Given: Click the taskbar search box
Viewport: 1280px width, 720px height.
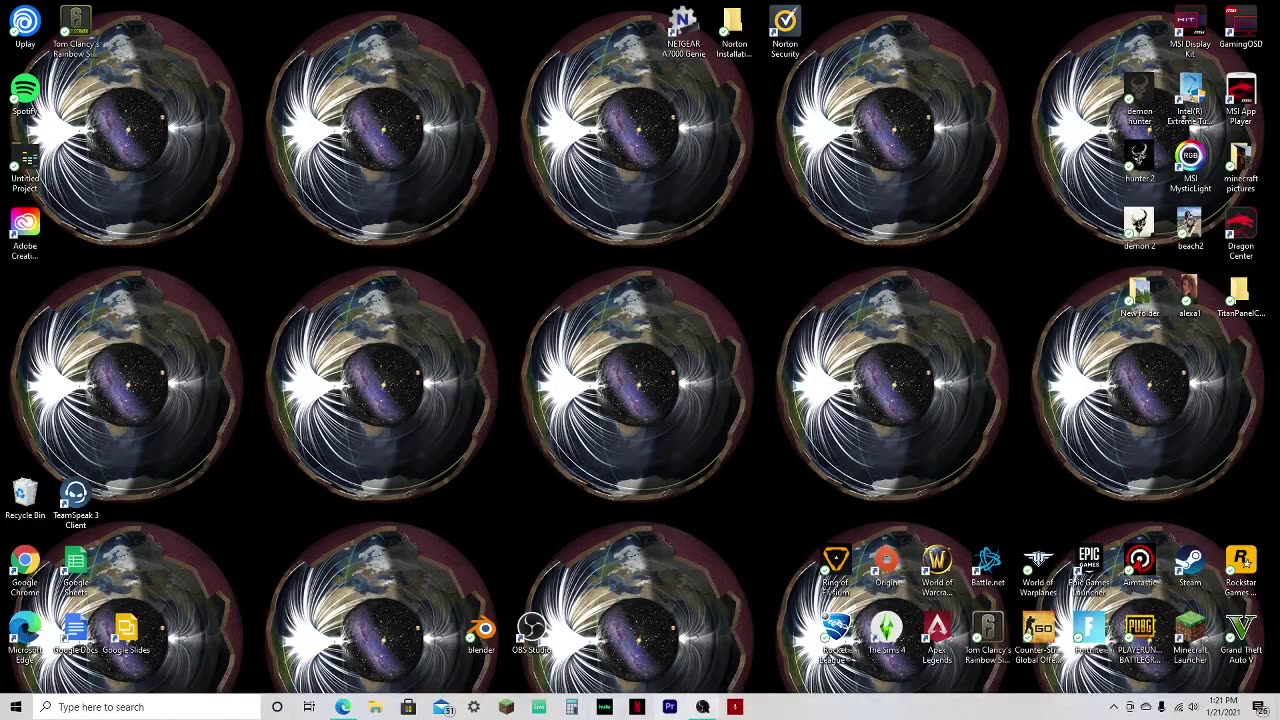Looking at the screenshot, I should (146, 707).
